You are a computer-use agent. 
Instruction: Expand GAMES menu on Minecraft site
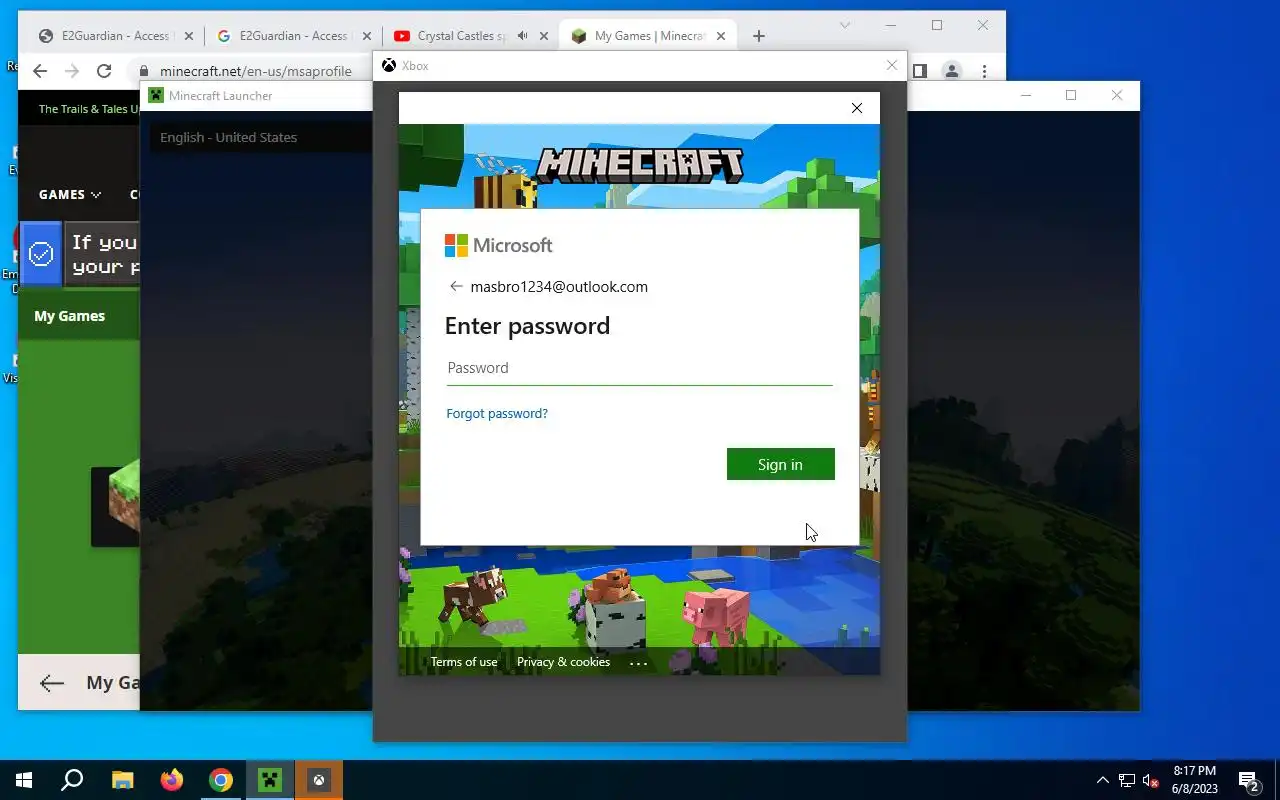pyautogui.click(x=70, y=194)
